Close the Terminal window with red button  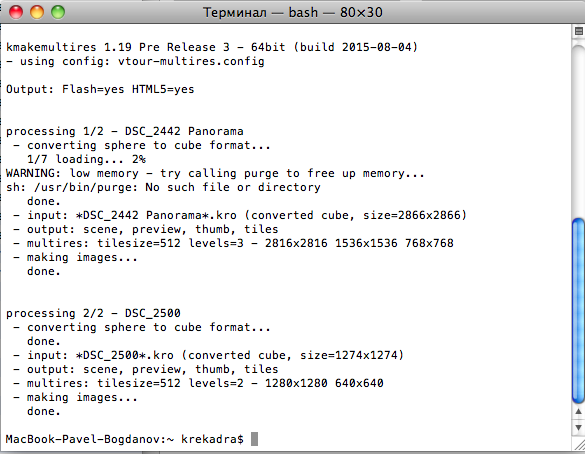tap(16, 12)
